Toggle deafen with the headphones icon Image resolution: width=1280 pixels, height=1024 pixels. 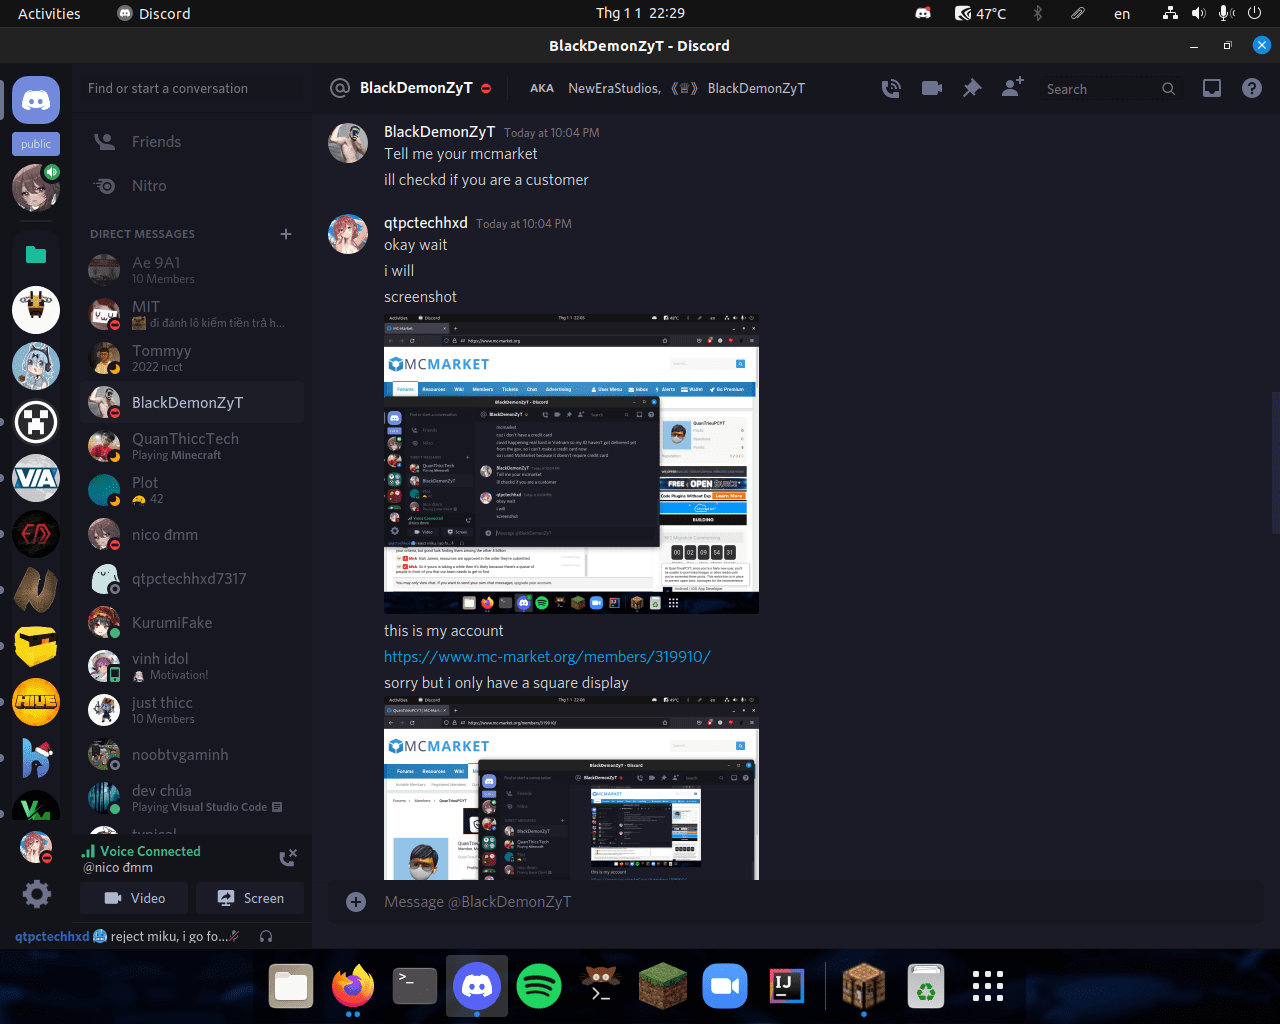266,936
